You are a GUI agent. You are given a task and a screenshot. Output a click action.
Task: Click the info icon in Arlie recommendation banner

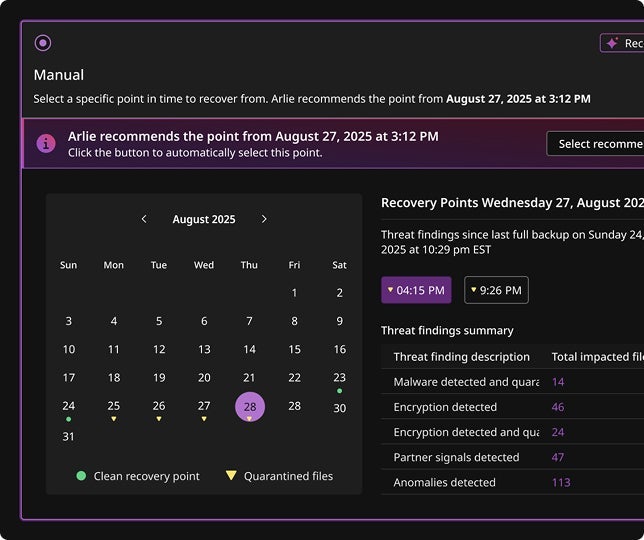pos(46,144)
